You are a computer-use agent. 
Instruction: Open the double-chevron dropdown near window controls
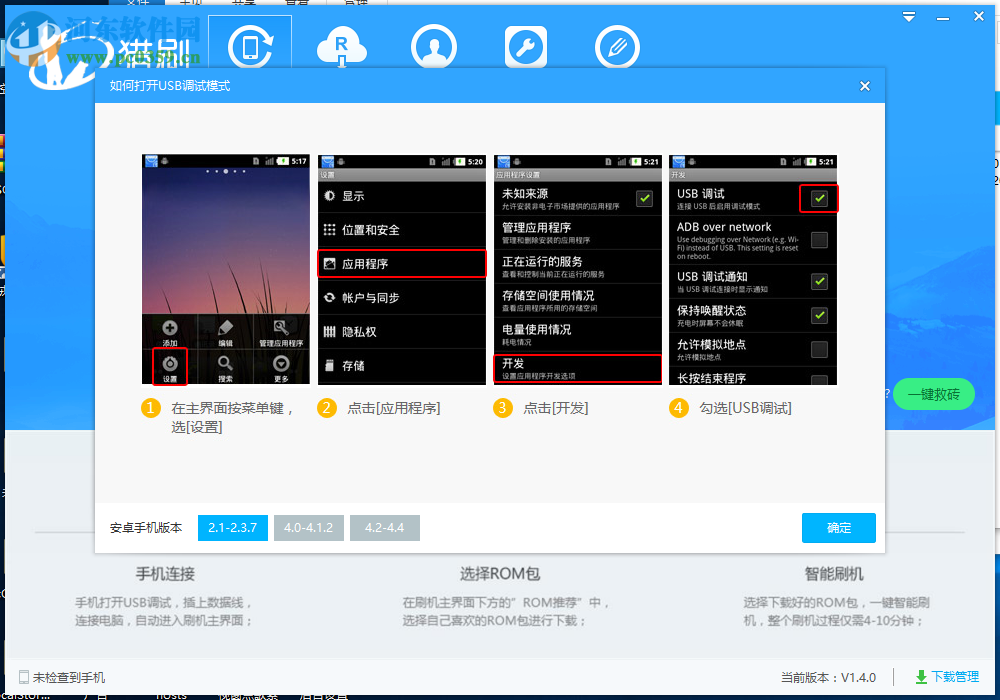point(908,16)
